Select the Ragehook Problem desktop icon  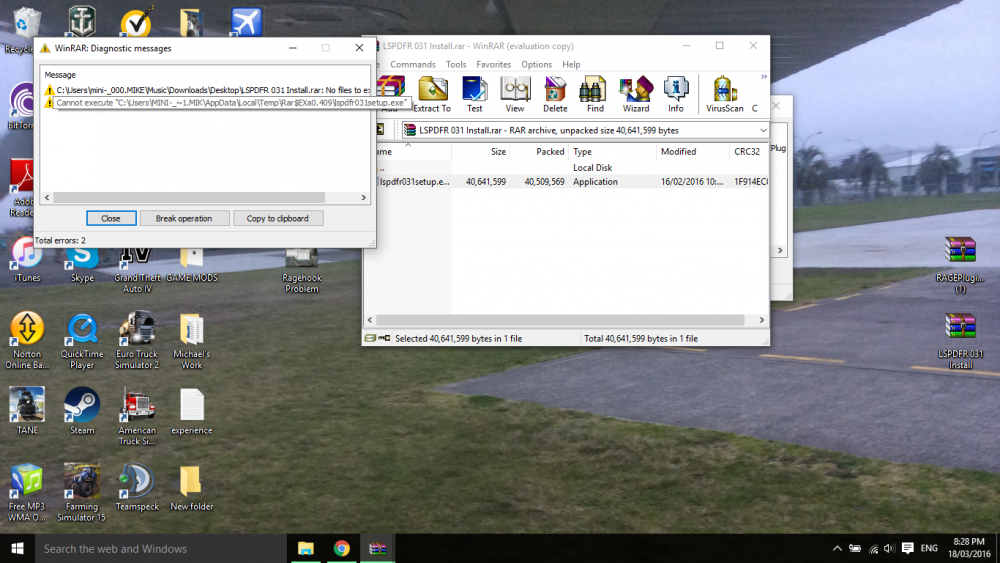pyautogui.click(x=302, y=270)
